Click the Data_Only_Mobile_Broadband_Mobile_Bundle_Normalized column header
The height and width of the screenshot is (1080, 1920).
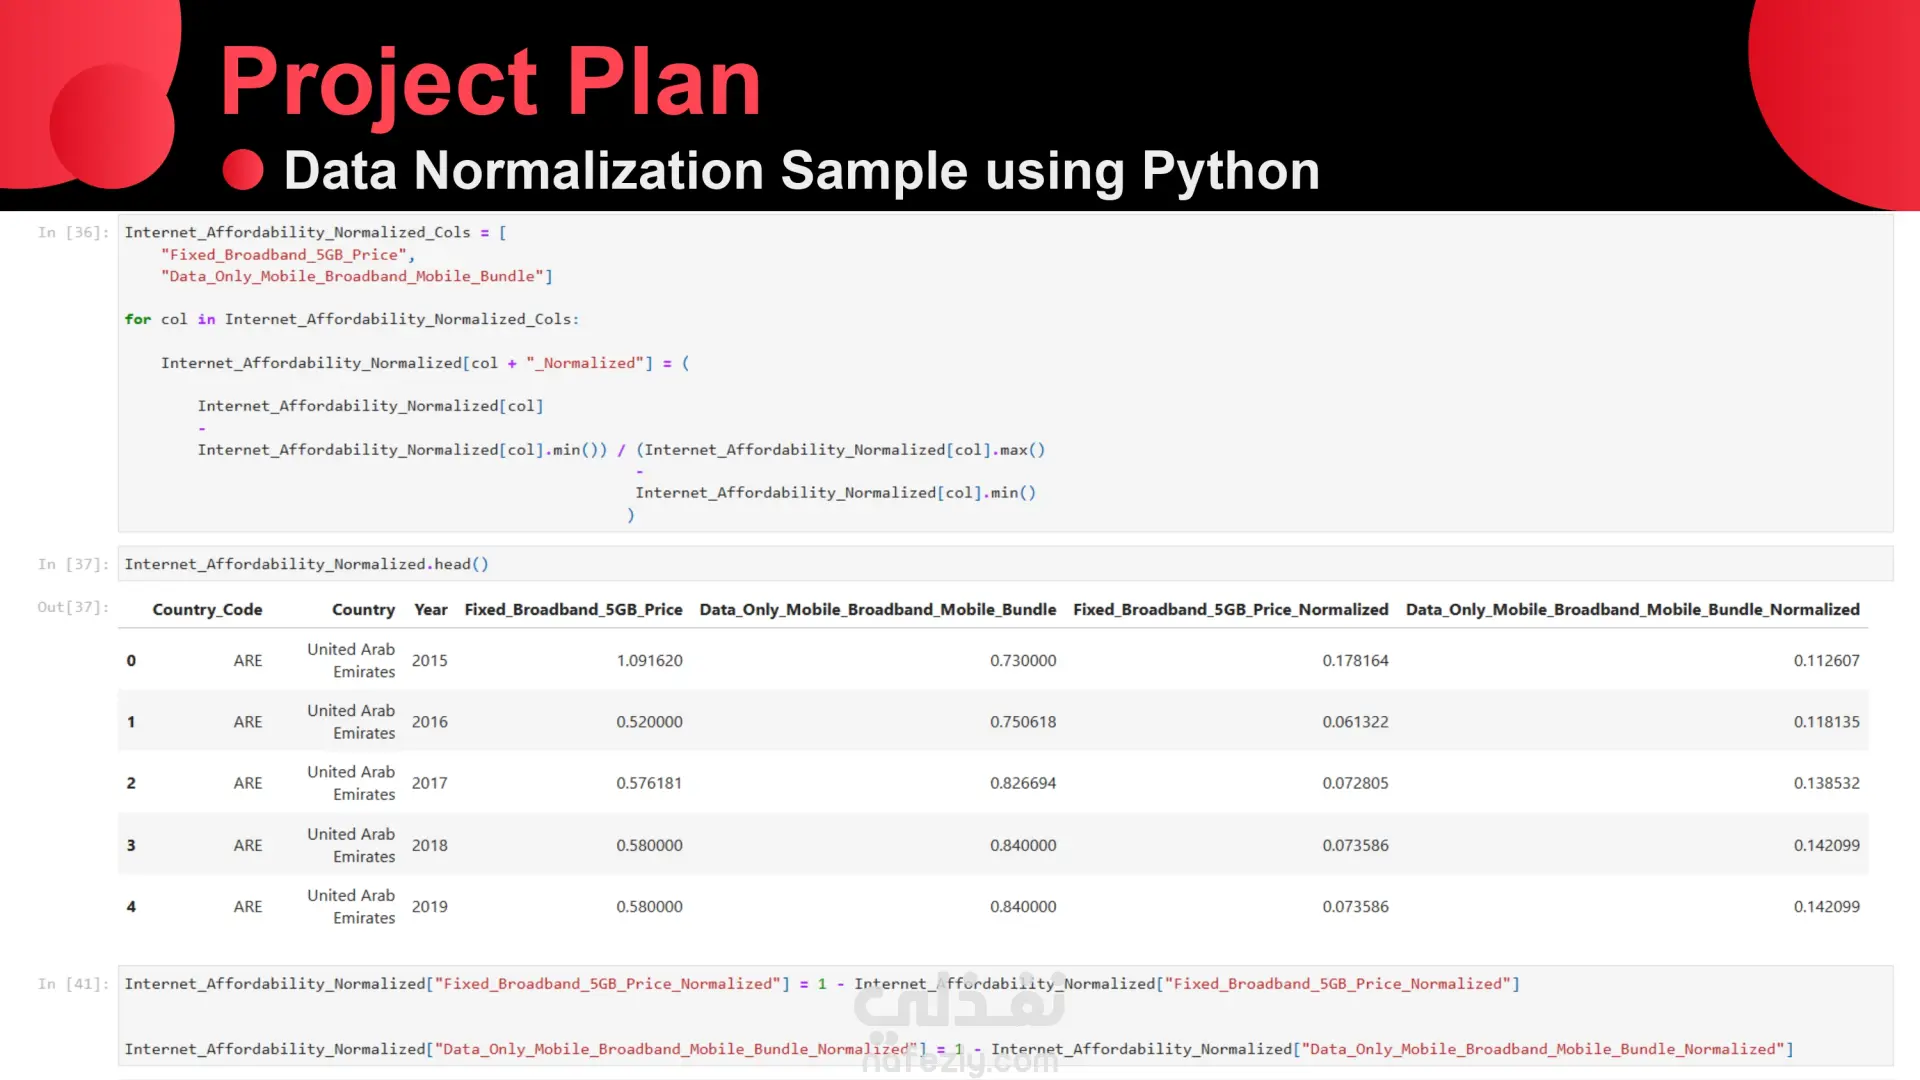coord(1632,610)
